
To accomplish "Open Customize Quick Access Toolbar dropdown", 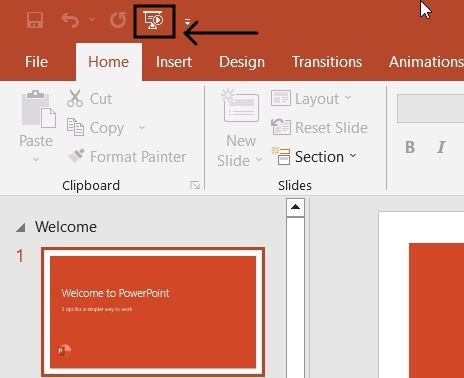I will click(187, 22).
